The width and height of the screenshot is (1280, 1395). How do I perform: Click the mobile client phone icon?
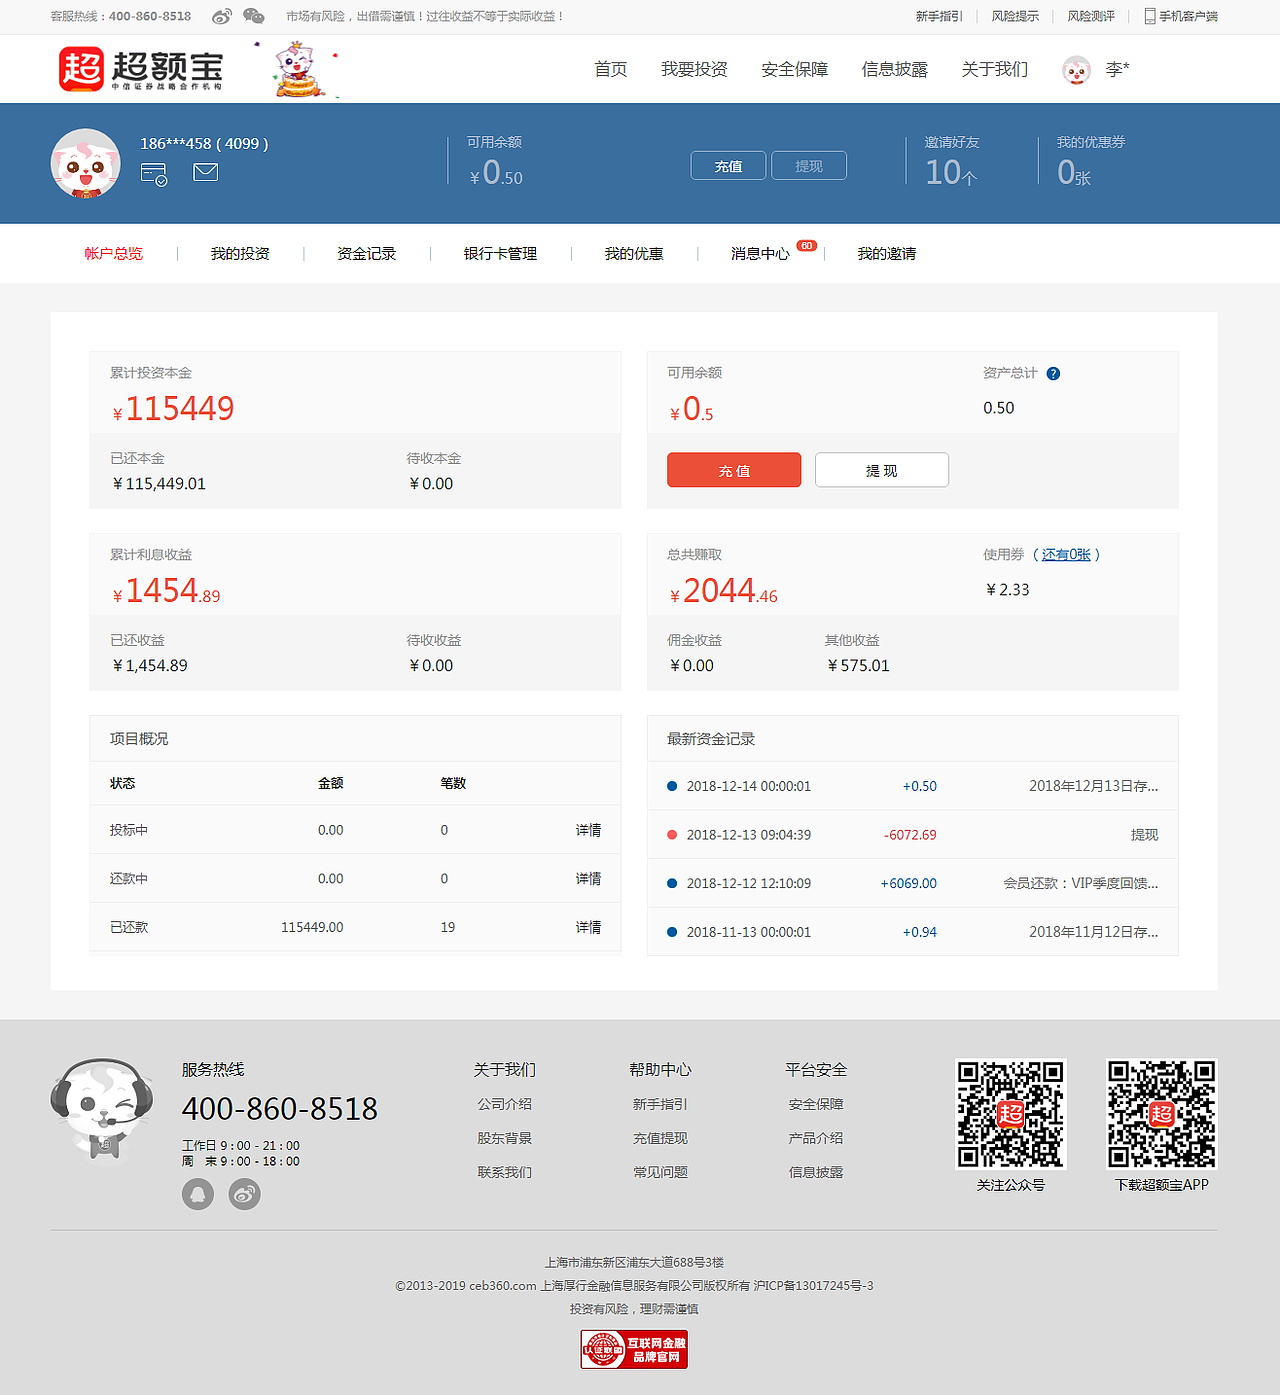(1150, 16)
